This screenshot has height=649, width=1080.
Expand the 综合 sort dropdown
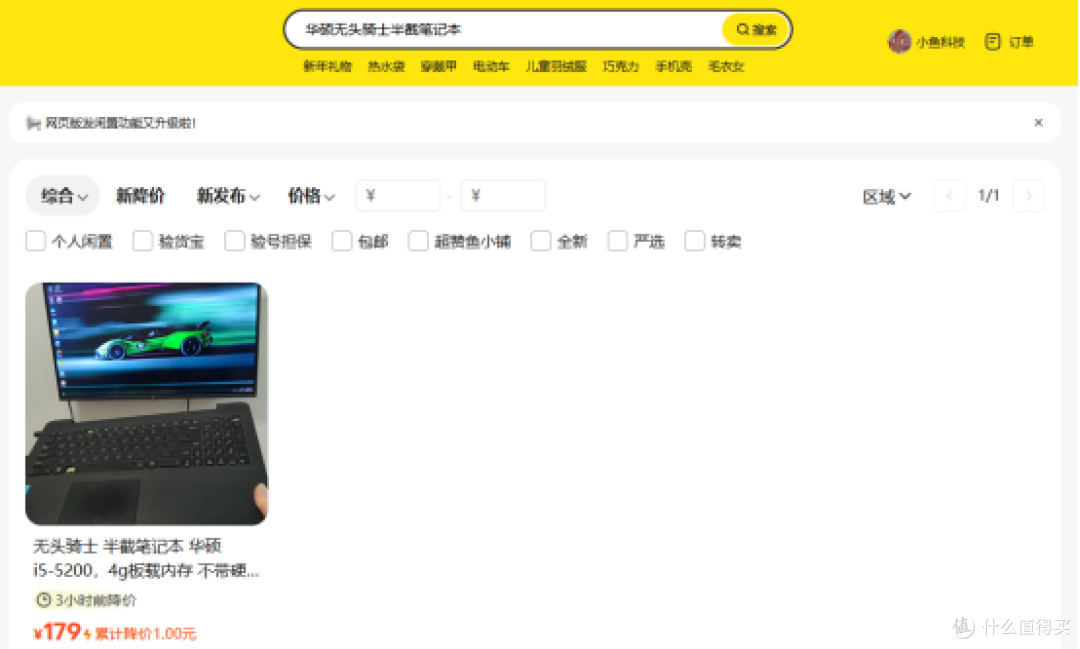click(x=63, y=196)
